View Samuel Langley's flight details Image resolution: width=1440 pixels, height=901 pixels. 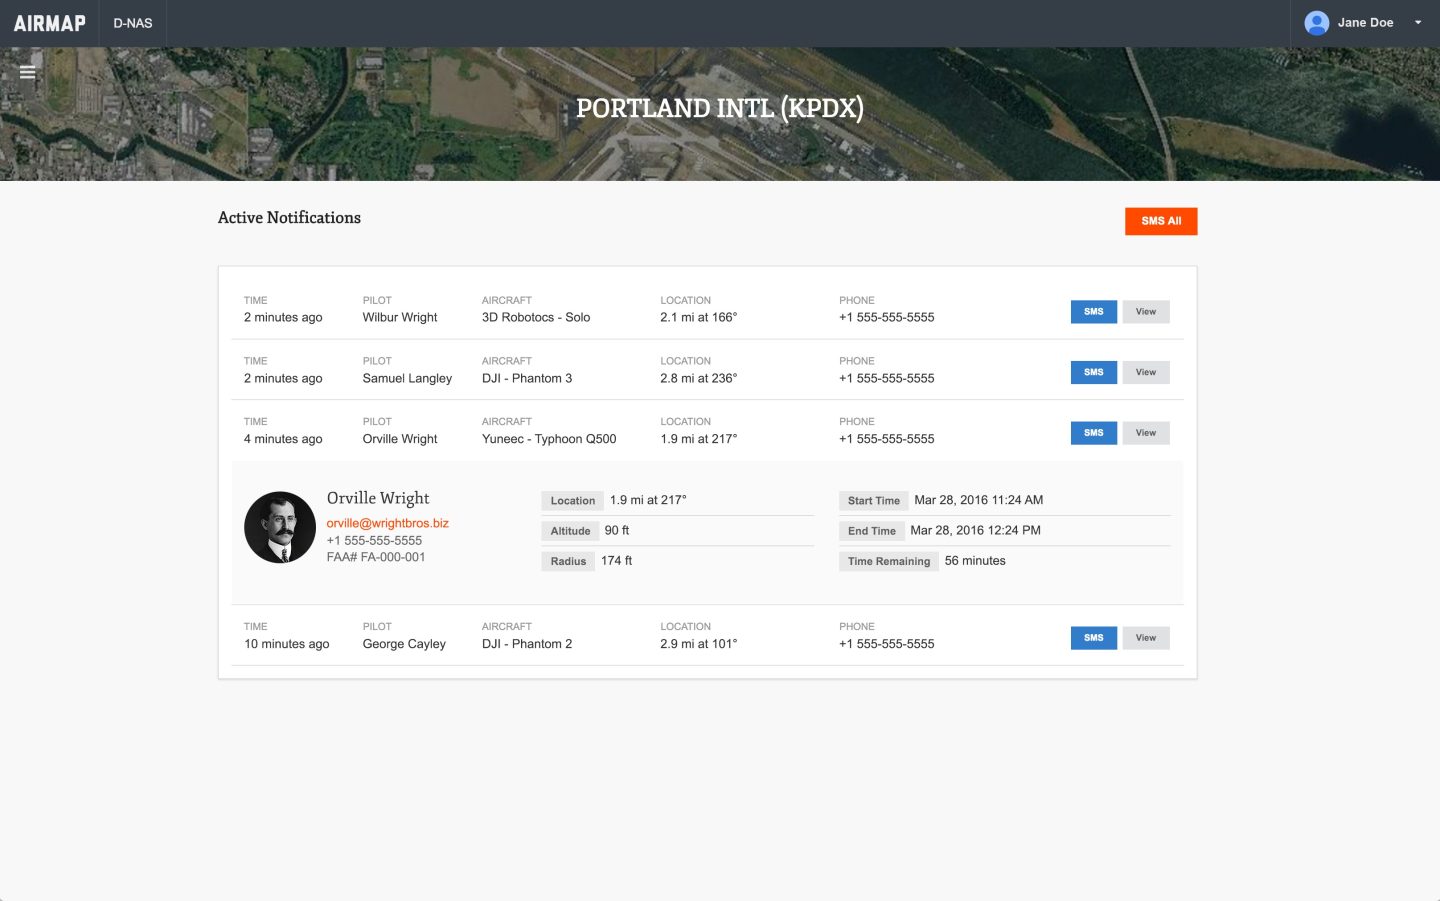pyautogui.click(x=1146, y=371)
